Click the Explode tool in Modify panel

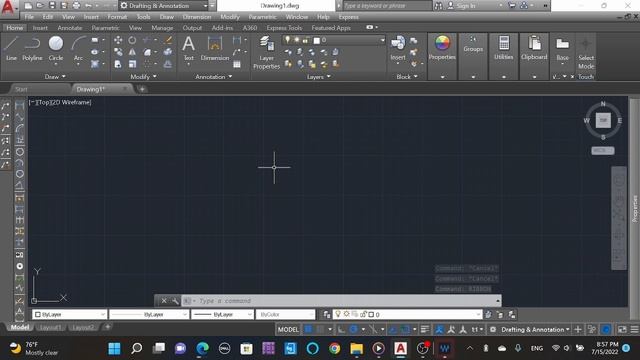tap(168, 52)
